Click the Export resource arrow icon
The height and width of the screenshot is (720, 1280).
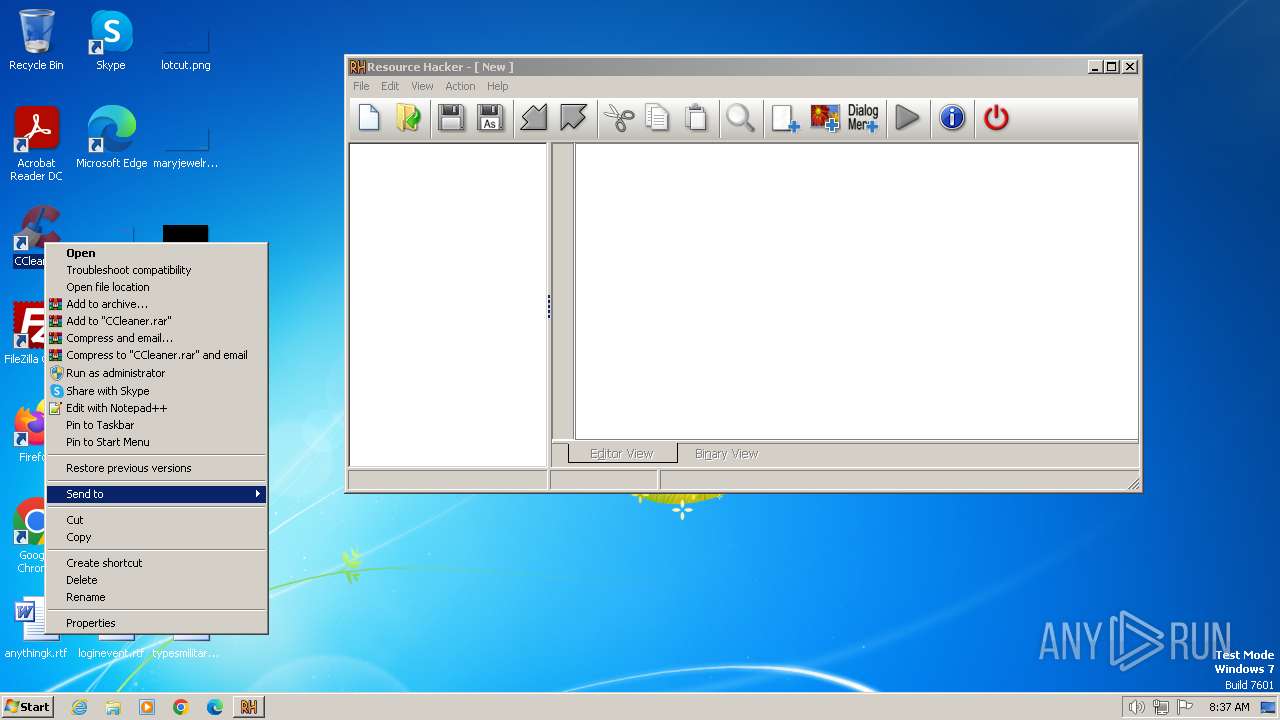pyautogui.click(x=573, y=118)
